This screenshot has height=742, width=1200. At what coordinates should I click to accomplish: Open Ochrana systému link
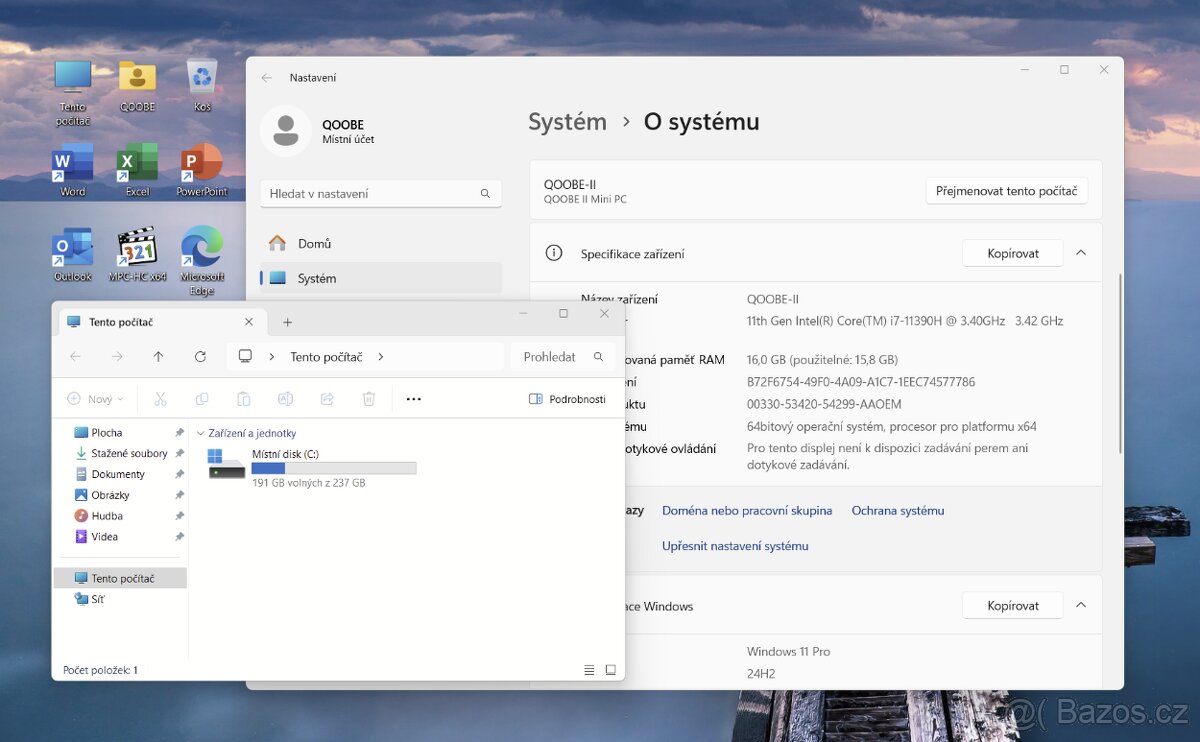897,511
